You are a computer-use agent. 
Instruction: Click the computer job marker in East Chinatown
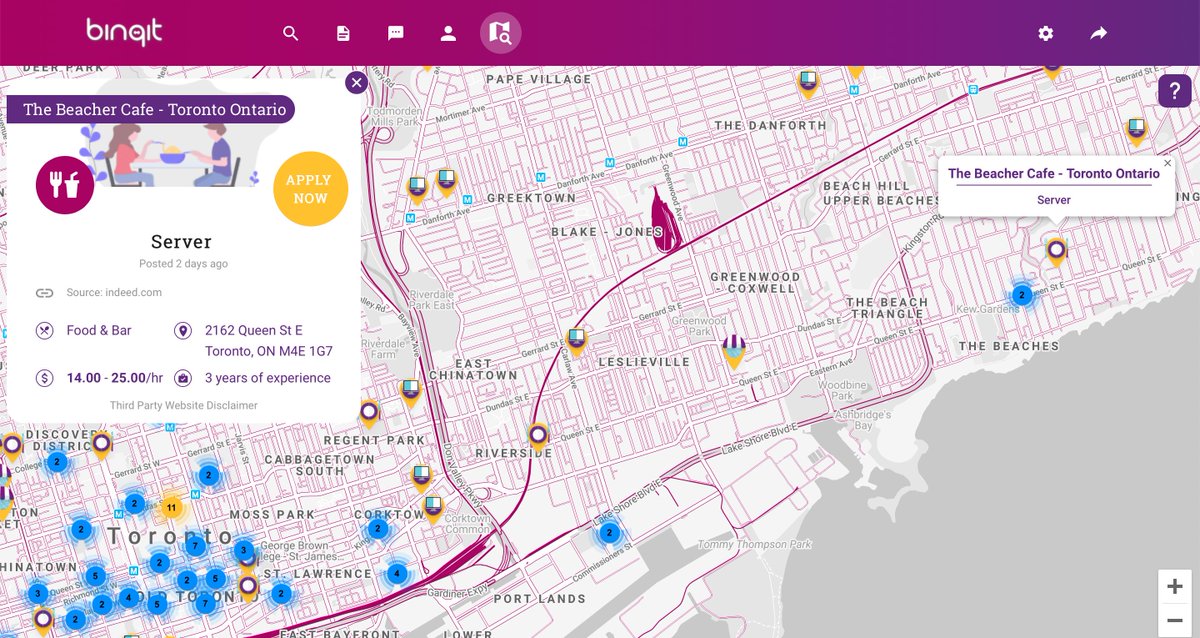[x=409, y=392]
